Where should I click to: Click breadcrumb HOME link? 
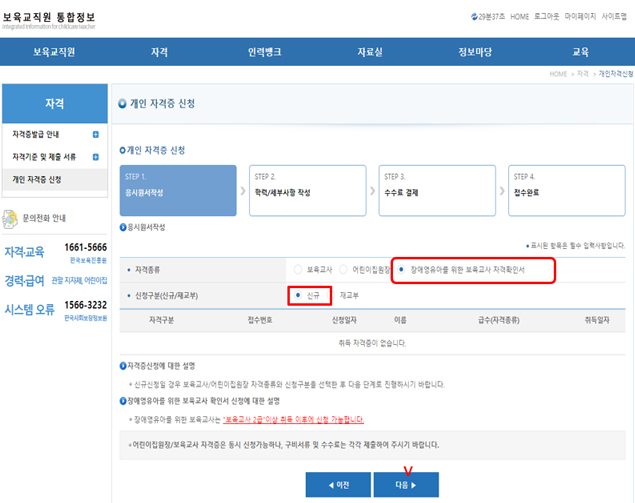(x=558, y=74)
